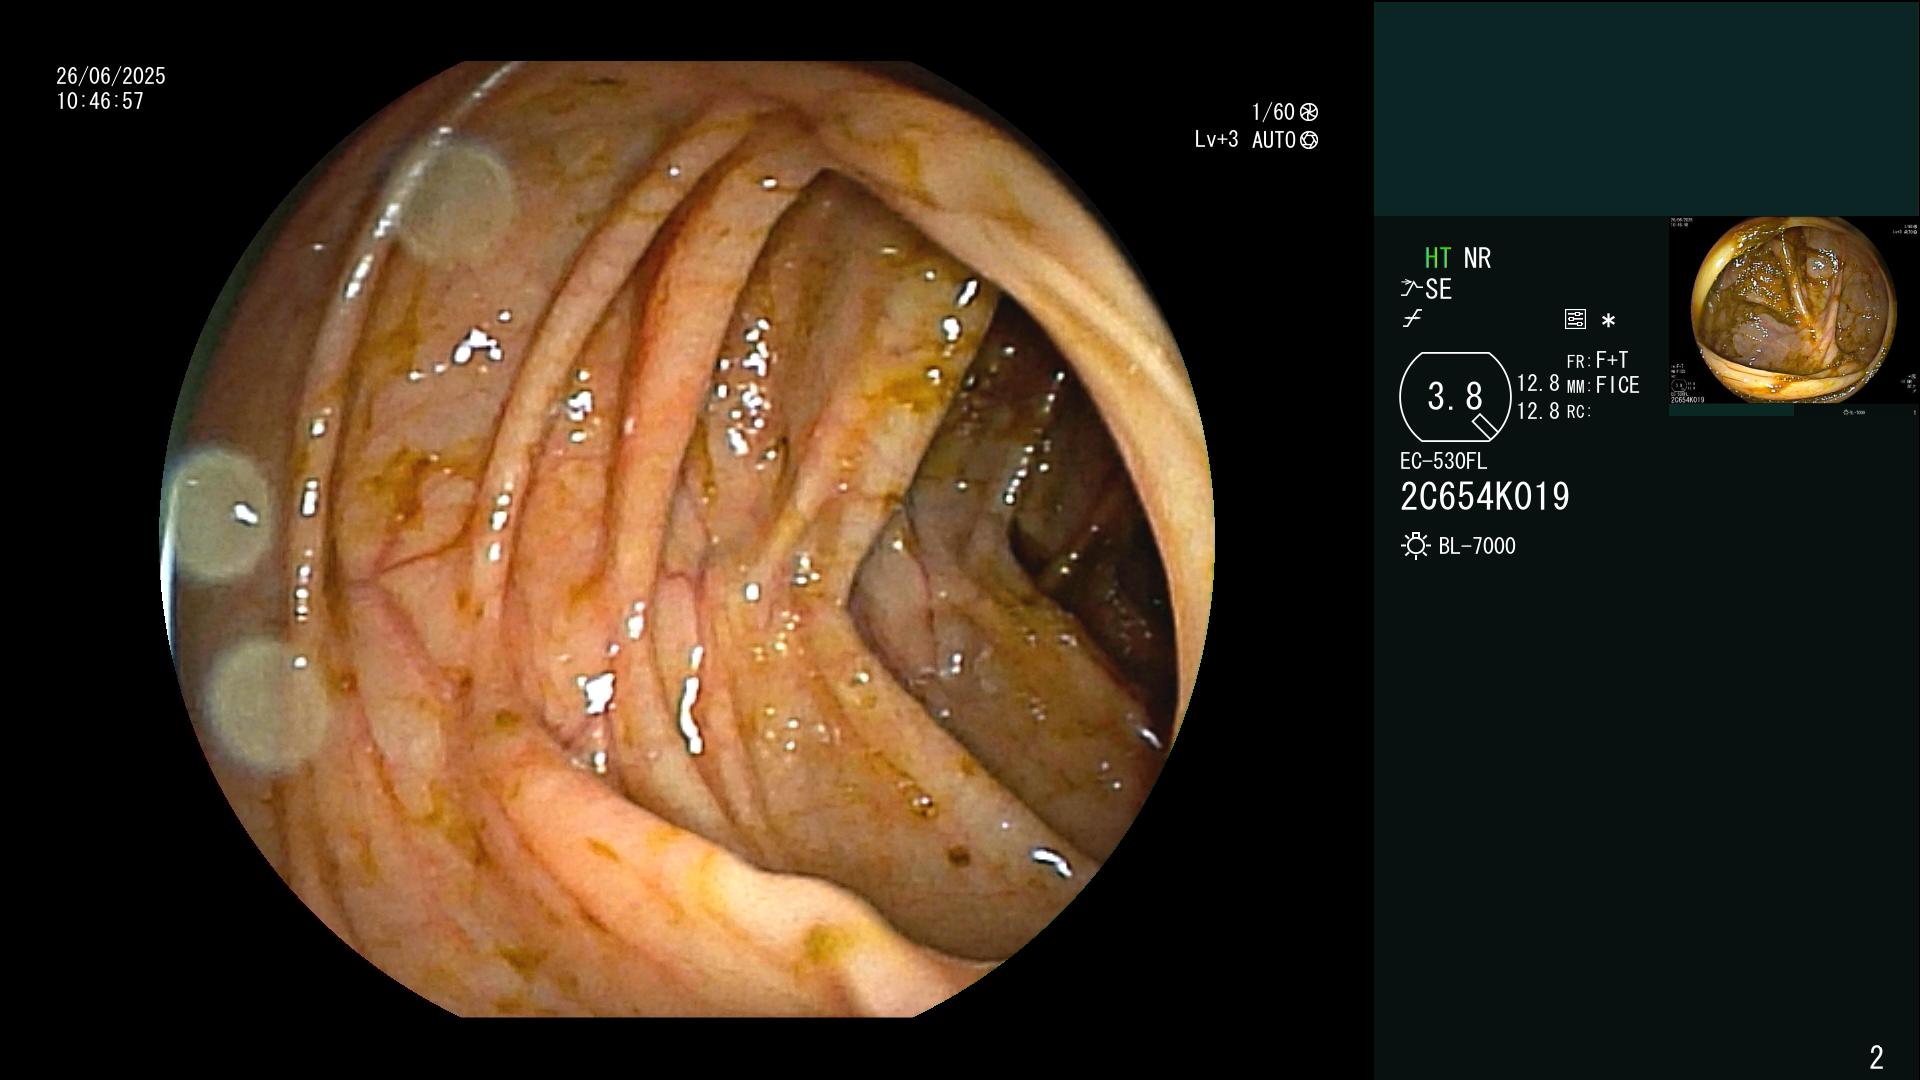Click the structure emphasis SE curve icon
This screenshot has height=1080, width=1920.
coord(1411,289)
